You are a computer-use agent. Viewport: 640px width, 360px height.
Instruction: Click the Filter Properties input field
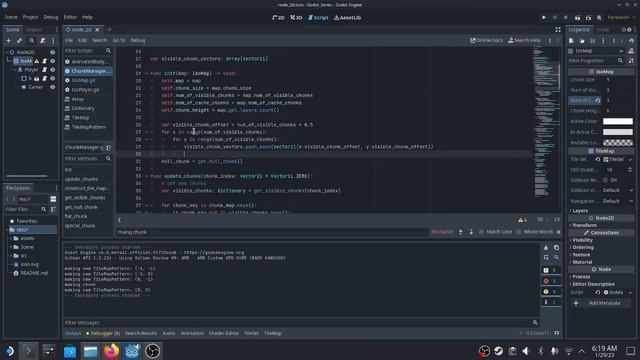click(x=596, y=61)
